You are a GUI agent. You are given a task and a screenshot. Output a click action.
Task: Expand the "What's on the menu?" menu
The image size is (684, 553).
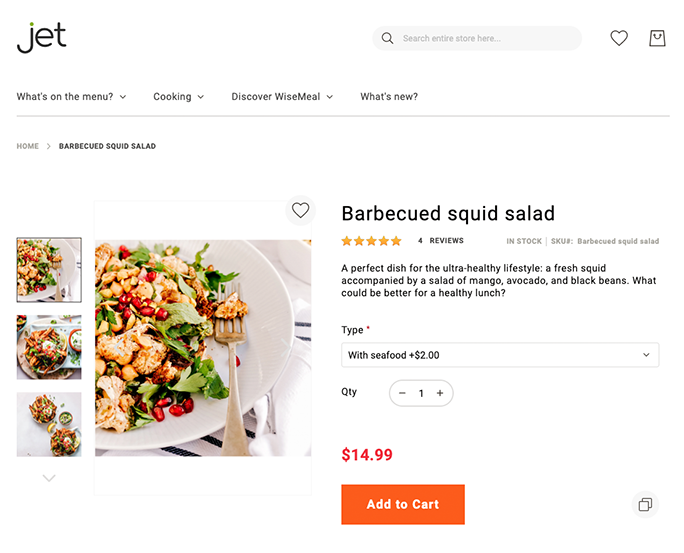(x=71, y=97)
